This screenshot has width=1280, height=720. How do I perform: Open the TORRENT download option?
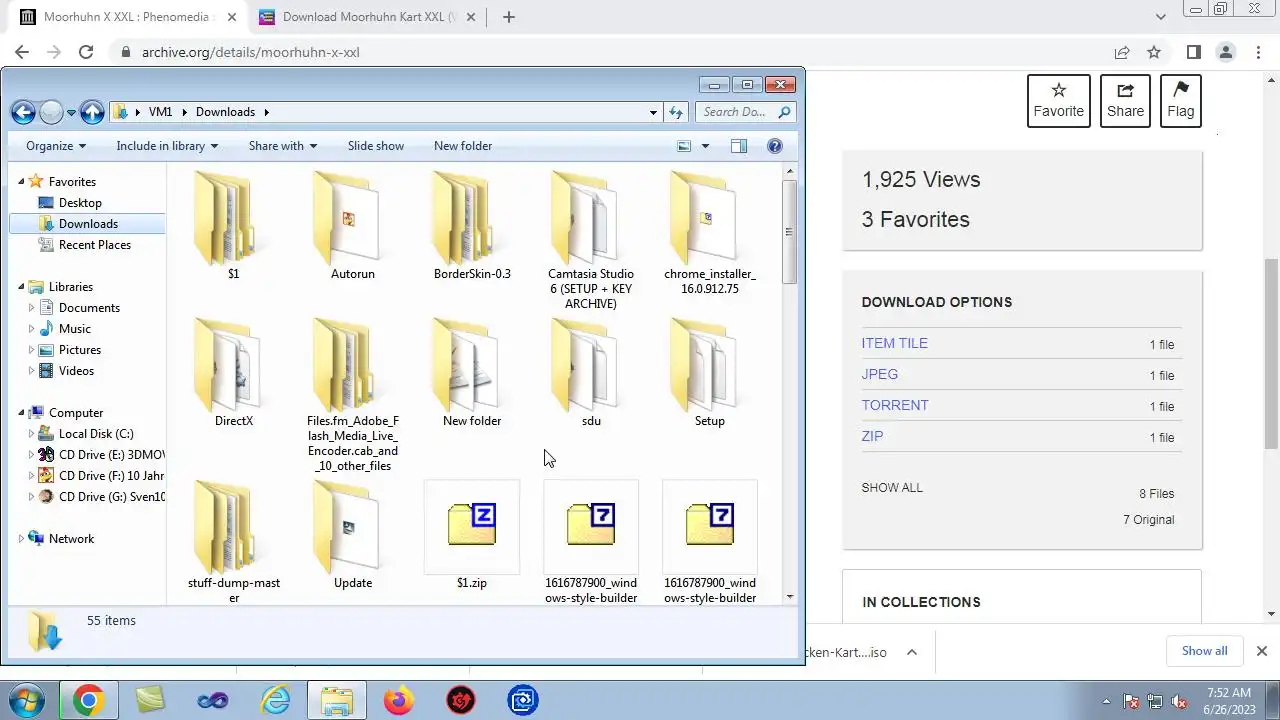895,405
